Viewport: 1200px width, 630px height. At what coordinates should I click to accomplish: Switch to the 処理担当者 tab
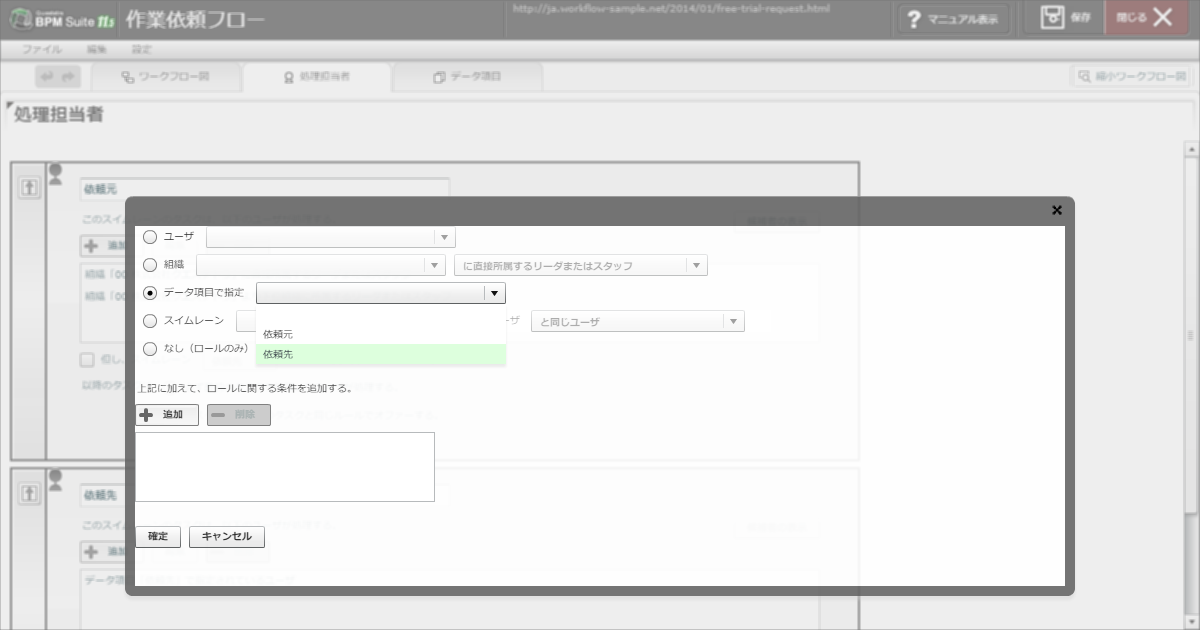coord(317,77)
